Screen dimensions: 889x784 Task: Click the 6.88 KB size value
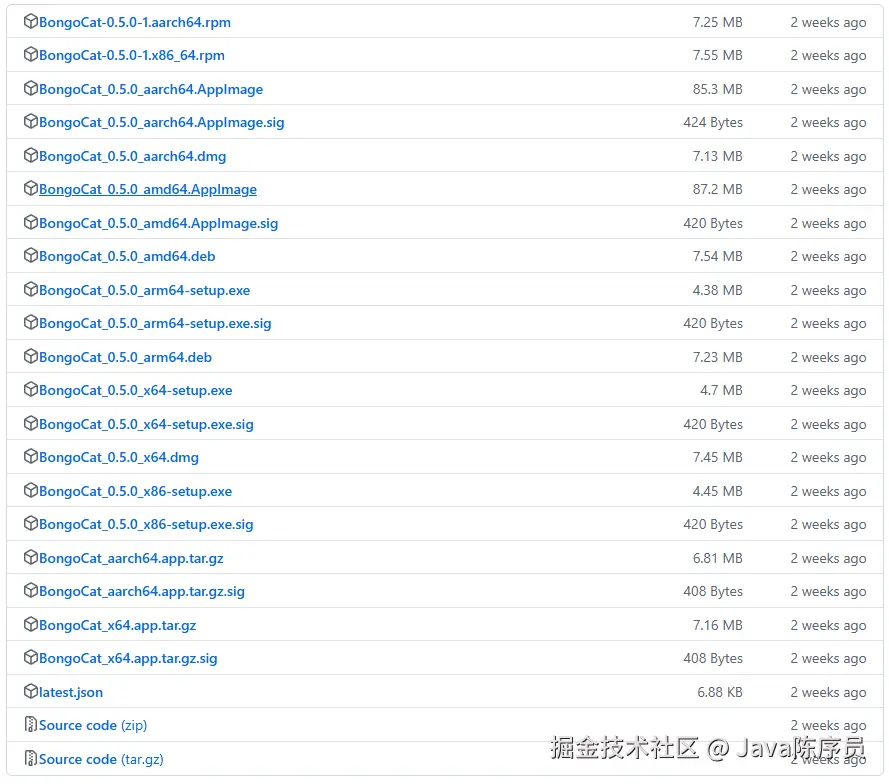point(719,692)
